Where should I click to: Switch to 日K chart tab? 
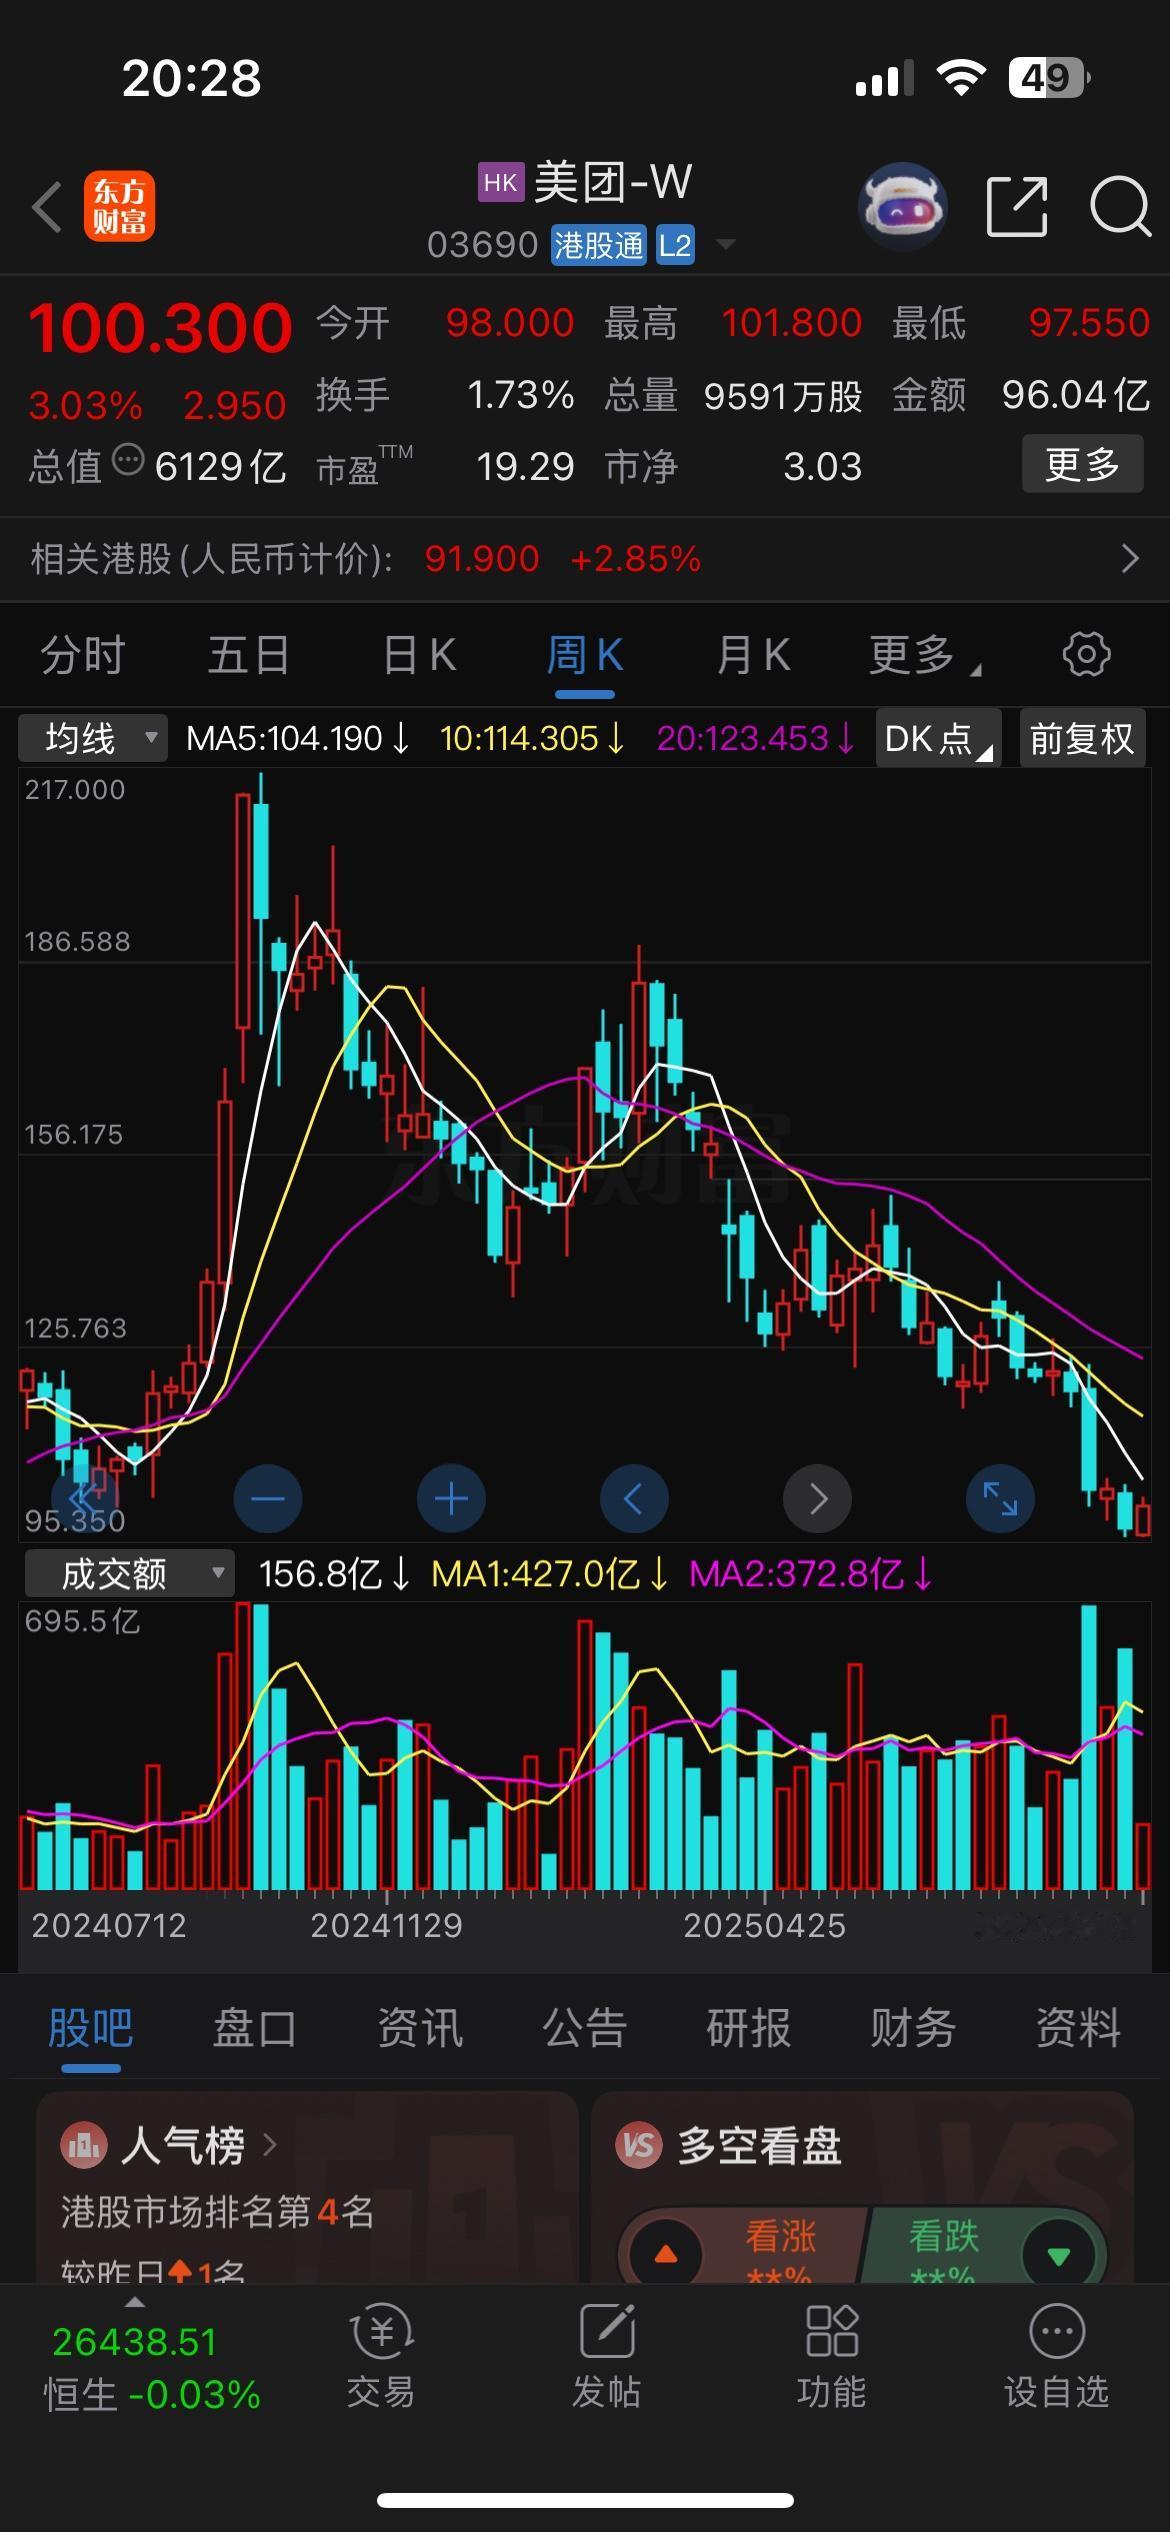pyautogui.click(x=419, y=655)
